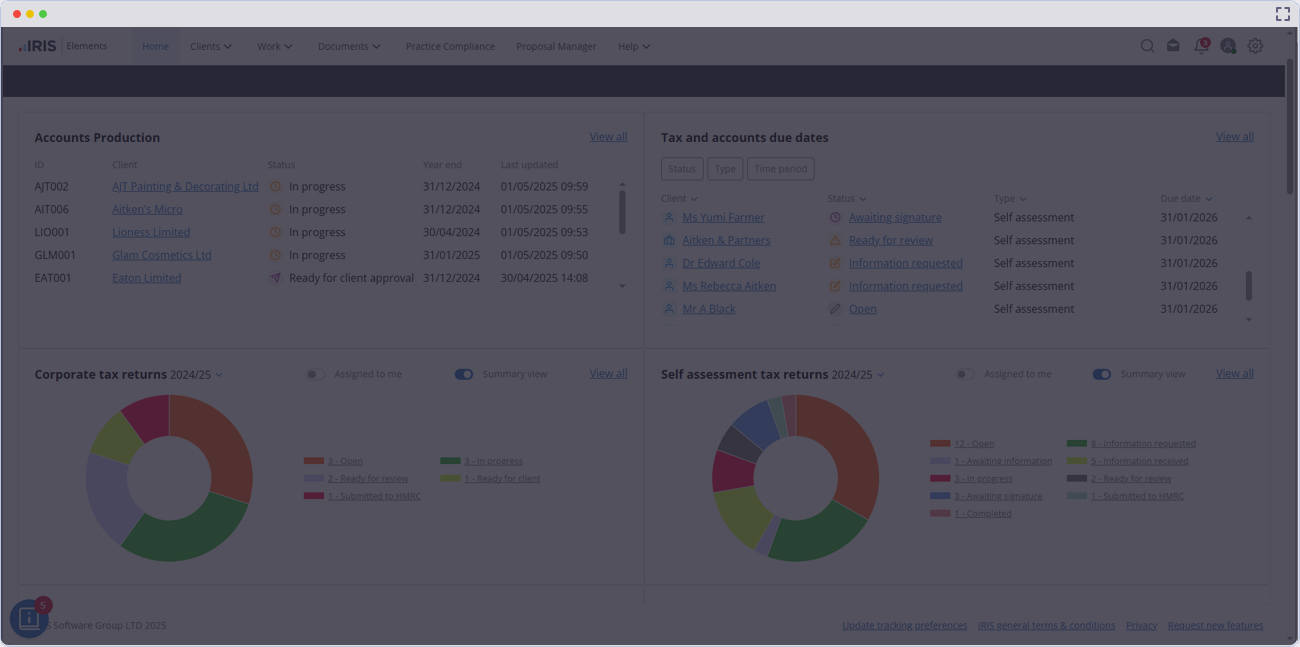Expand the Clients menu dropdown
This screenshot has height=647, width=1300.
click(x=211, y=46)
